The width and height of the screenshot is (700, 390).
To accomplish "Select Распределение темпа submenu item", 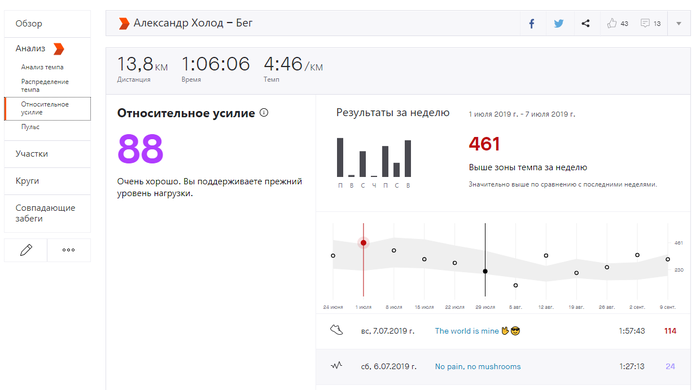I will coord(45,85).
